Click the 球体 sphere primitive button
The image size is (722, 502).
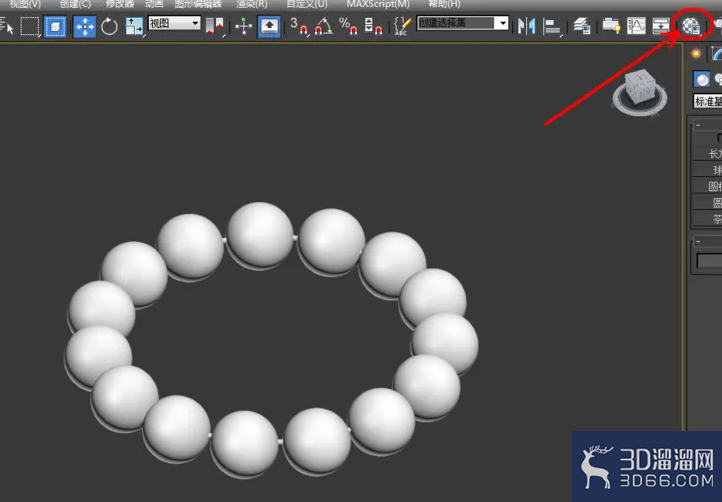707,170
